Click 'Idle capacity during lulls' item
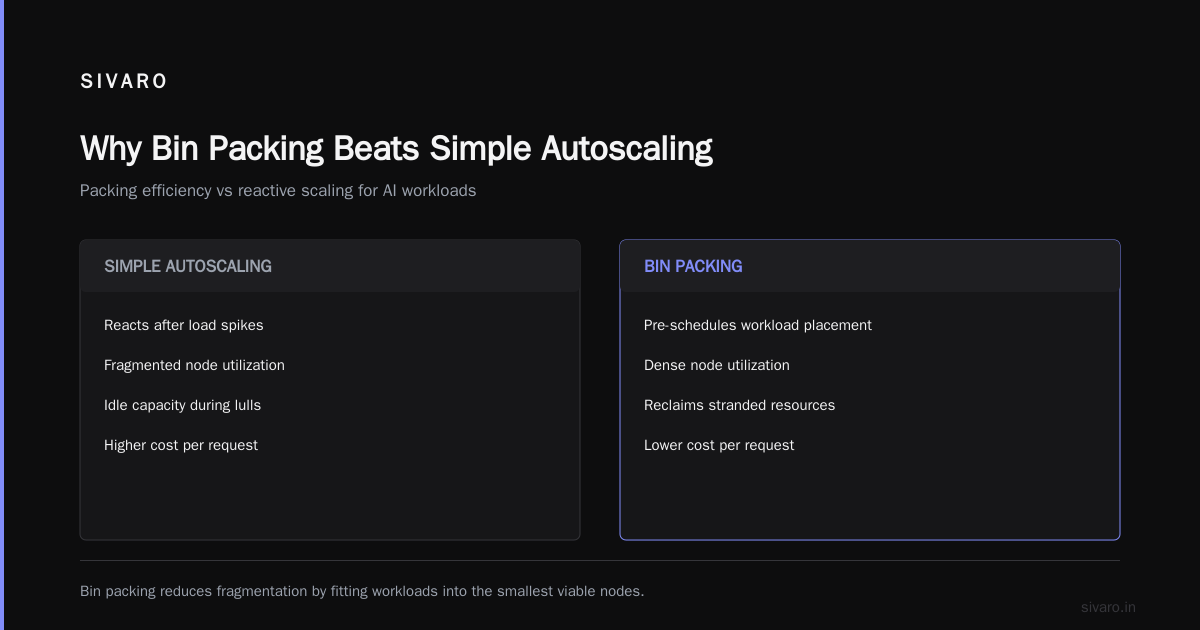 [x=182, y=405]
